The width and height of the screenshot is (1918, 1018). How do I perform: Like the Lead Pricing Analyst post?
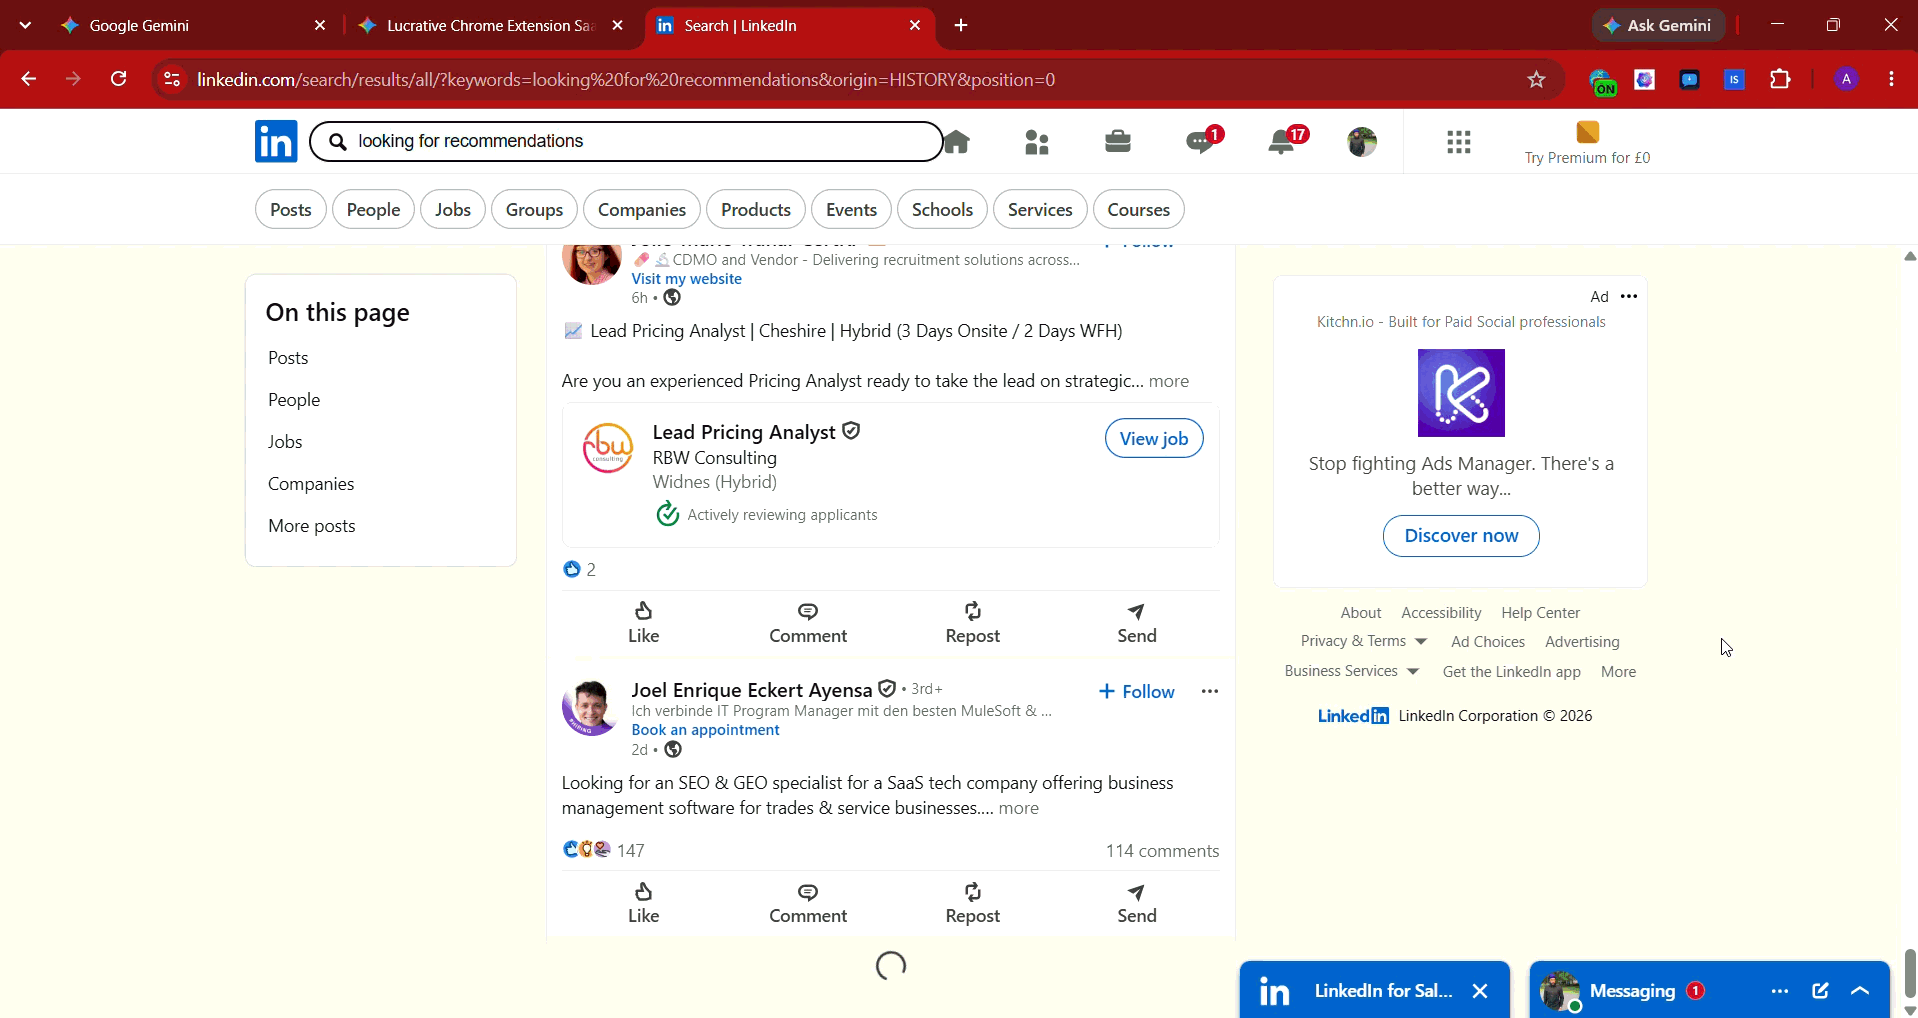644,623
